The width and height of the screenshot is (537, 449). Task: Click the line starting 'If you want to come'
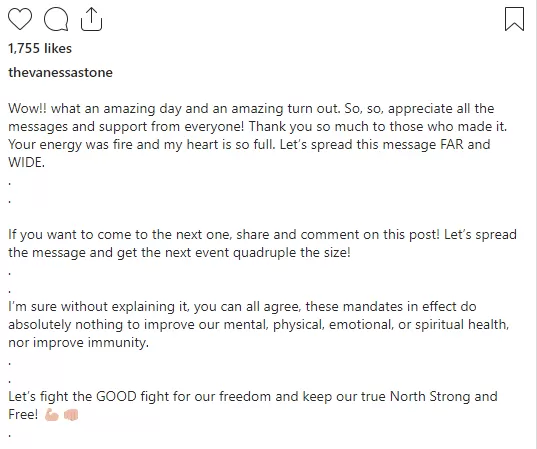[x=262, y=235]
